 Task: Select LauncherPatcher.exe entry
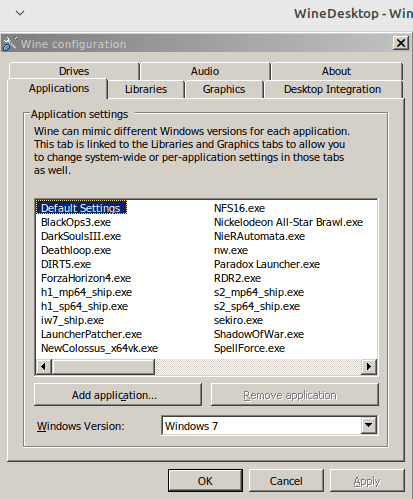92,334
